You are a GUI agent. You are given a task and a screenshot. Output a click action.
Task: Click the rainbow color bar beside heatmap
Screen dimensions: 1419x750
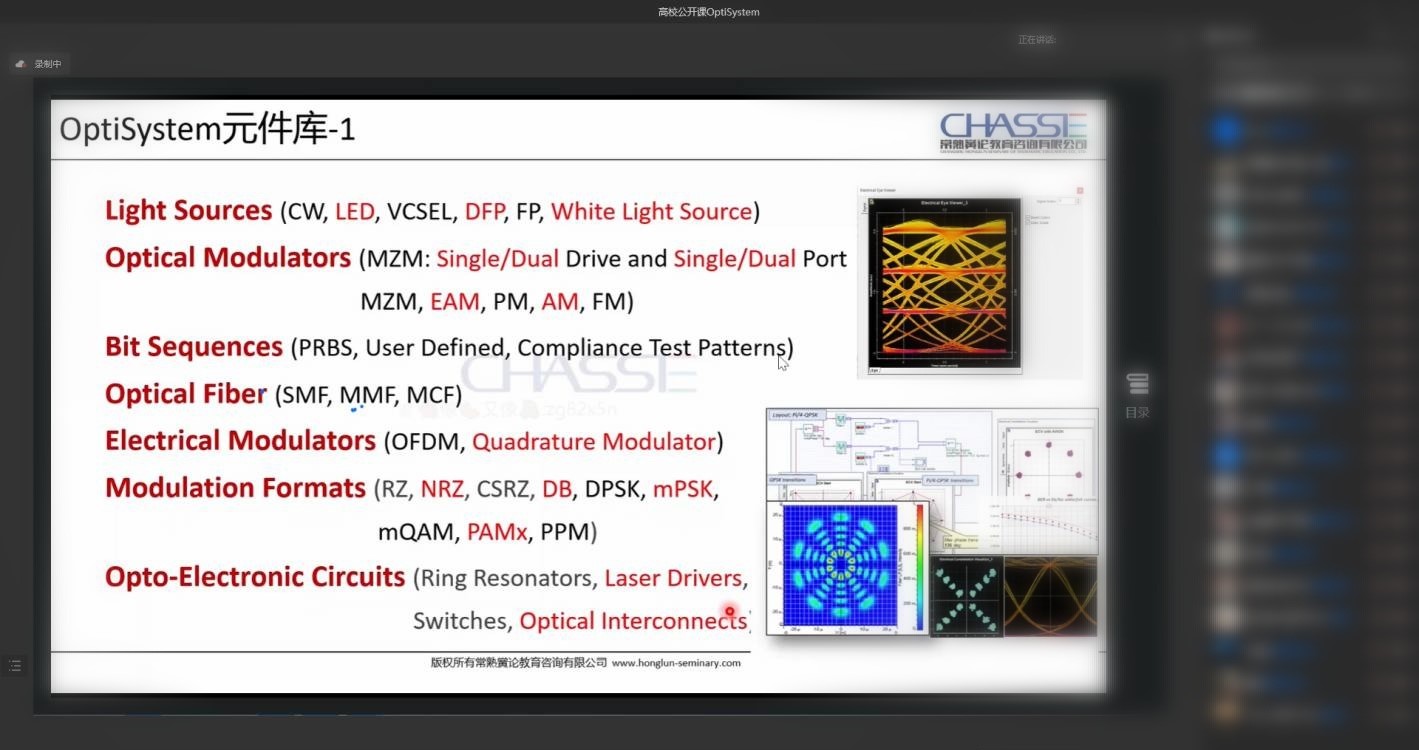point(919,570)
